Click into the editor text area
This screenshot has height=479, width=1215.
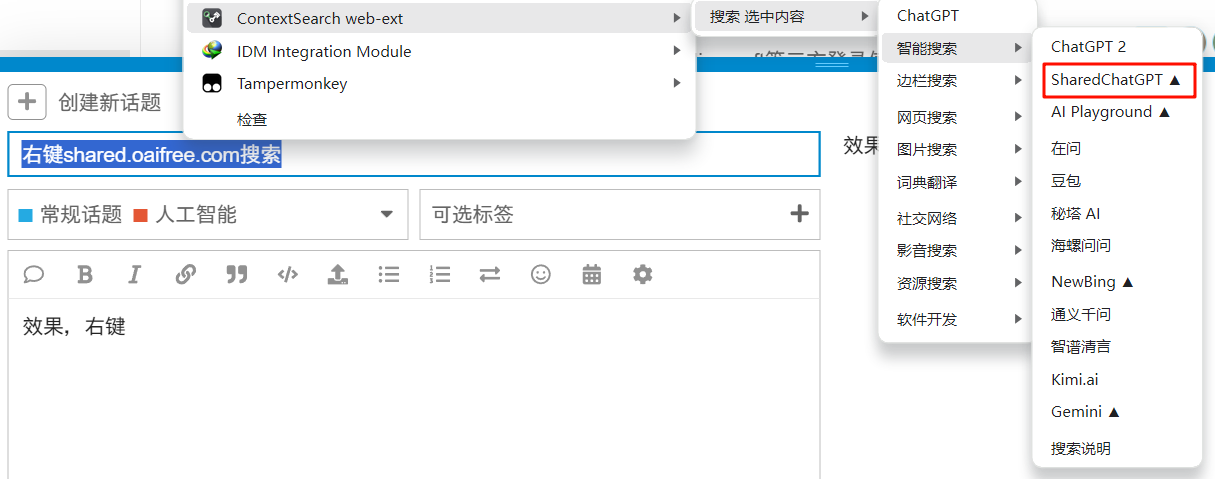click(414, 390)
